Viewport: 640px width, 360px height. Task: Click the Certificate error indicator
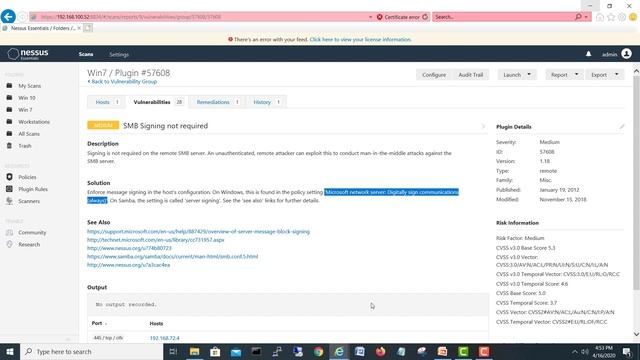pos(398,17)
